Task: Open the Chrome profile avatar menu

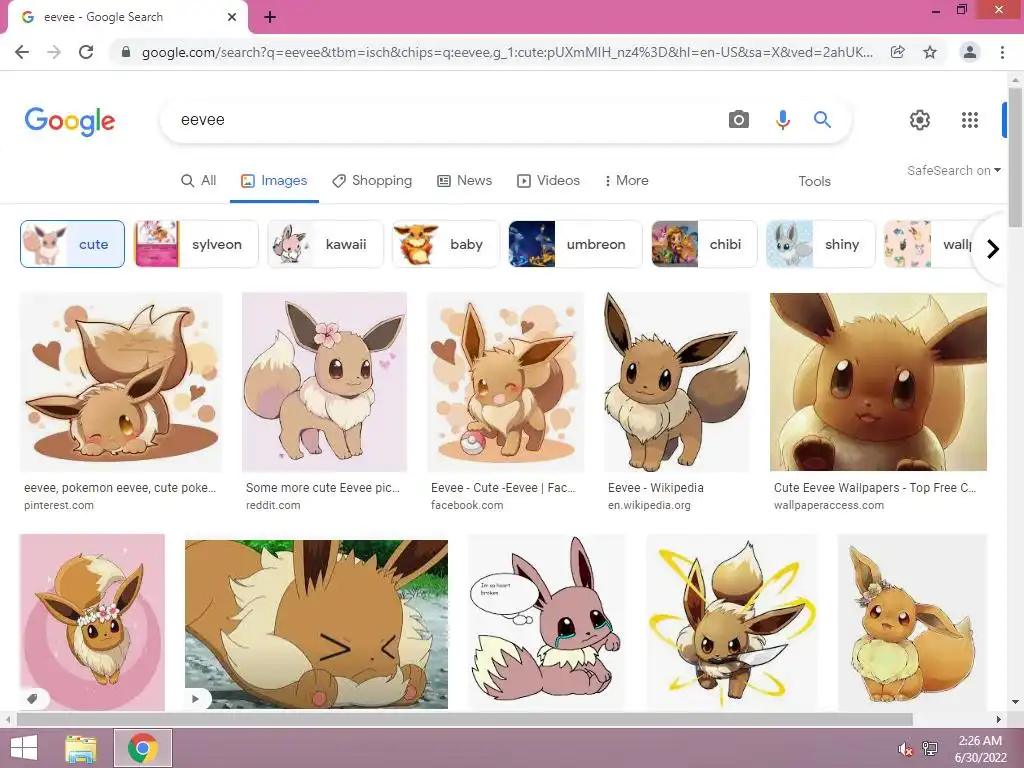Action: point(970,52)
